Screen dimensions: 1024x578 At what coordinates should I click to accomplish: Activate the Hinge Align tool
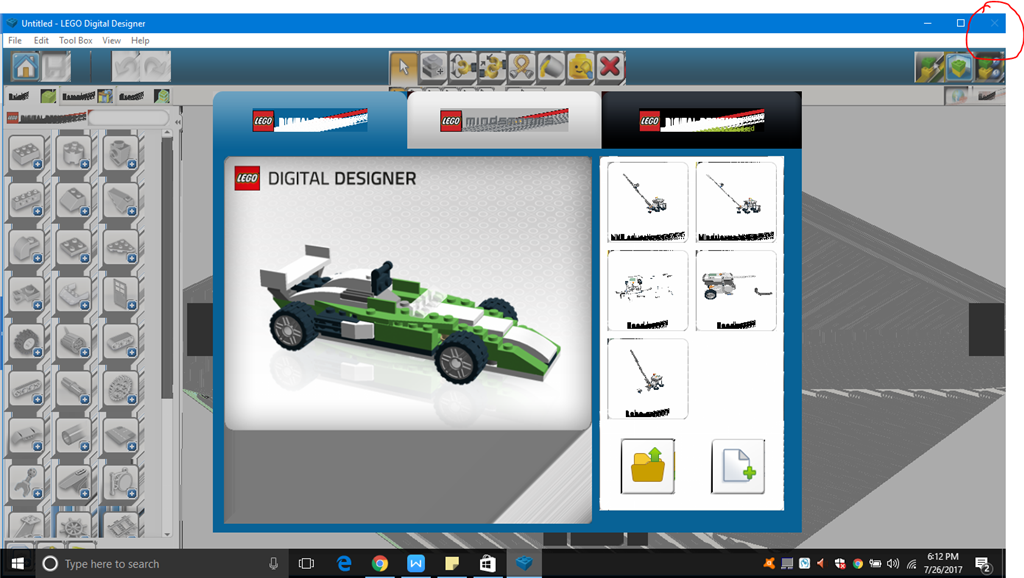coord(492,67)
